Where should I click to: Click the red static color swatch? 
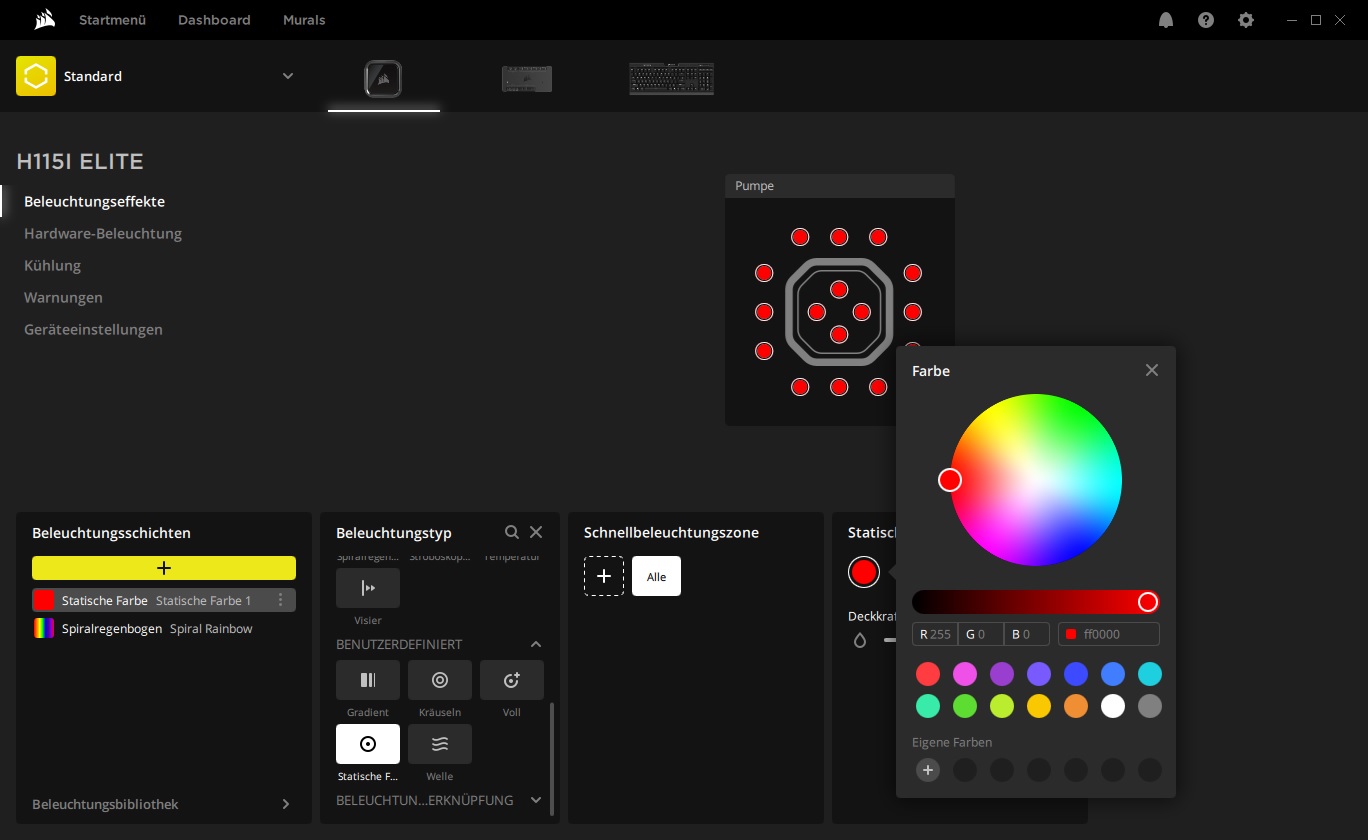(863, 572)
